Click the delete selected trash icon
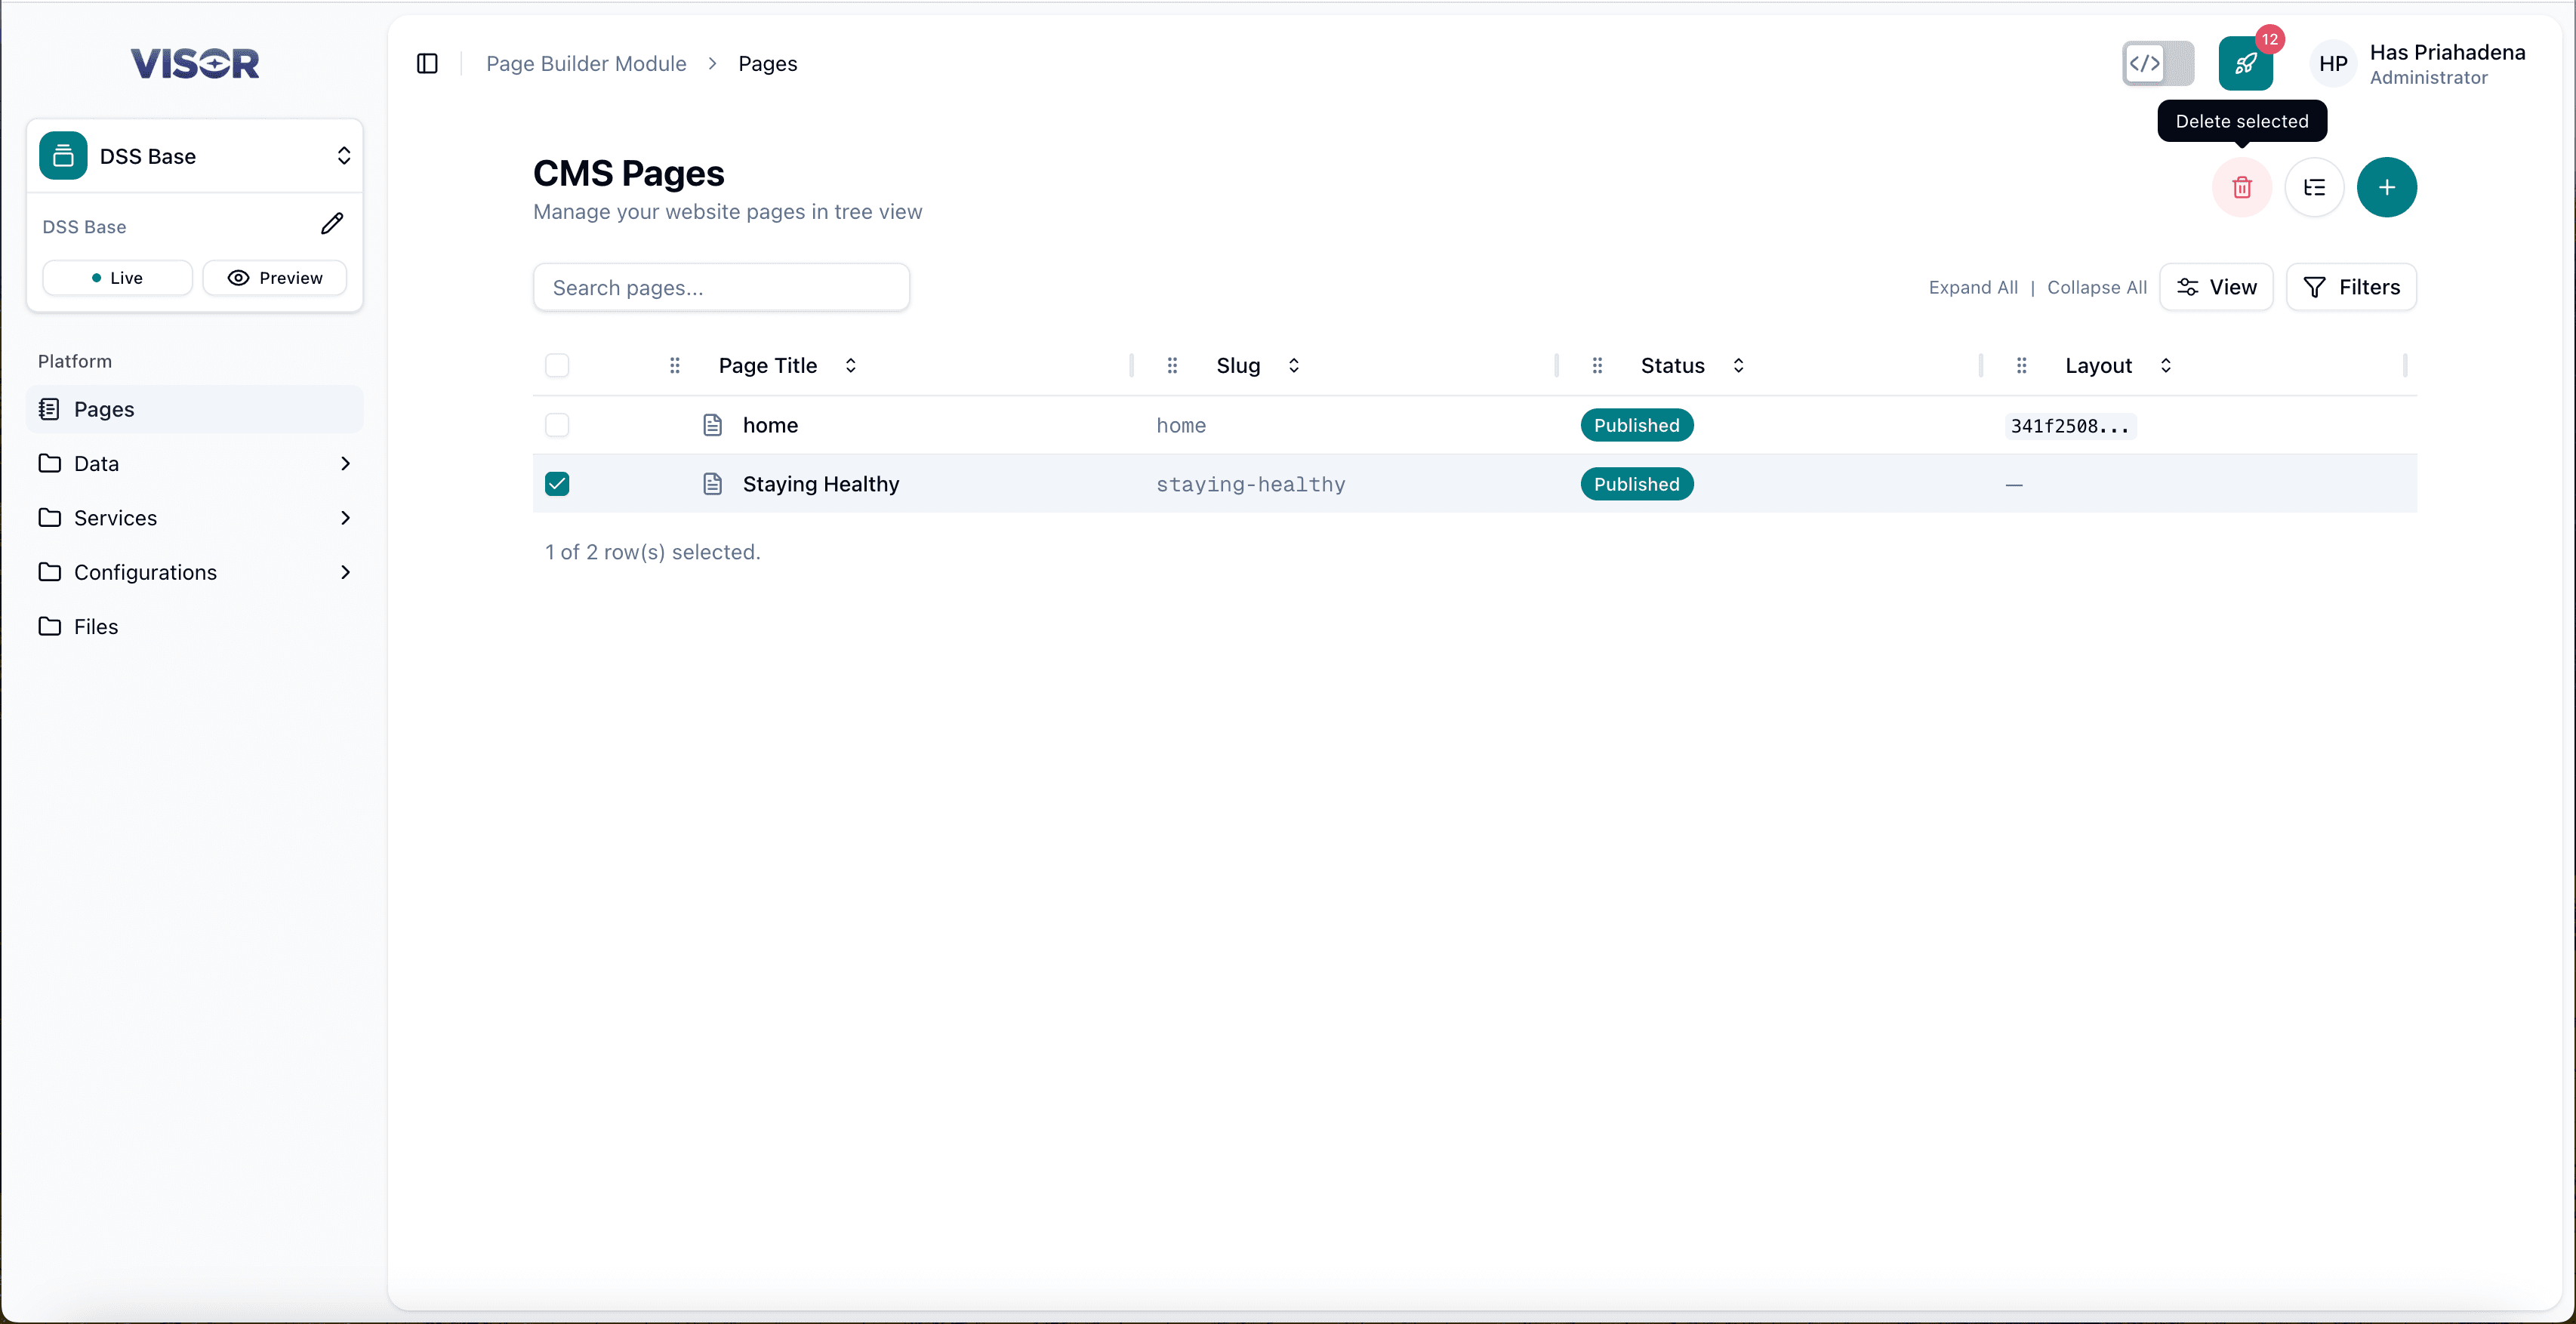The width and height of the screenshot is (2576, 1324). 2242,187
